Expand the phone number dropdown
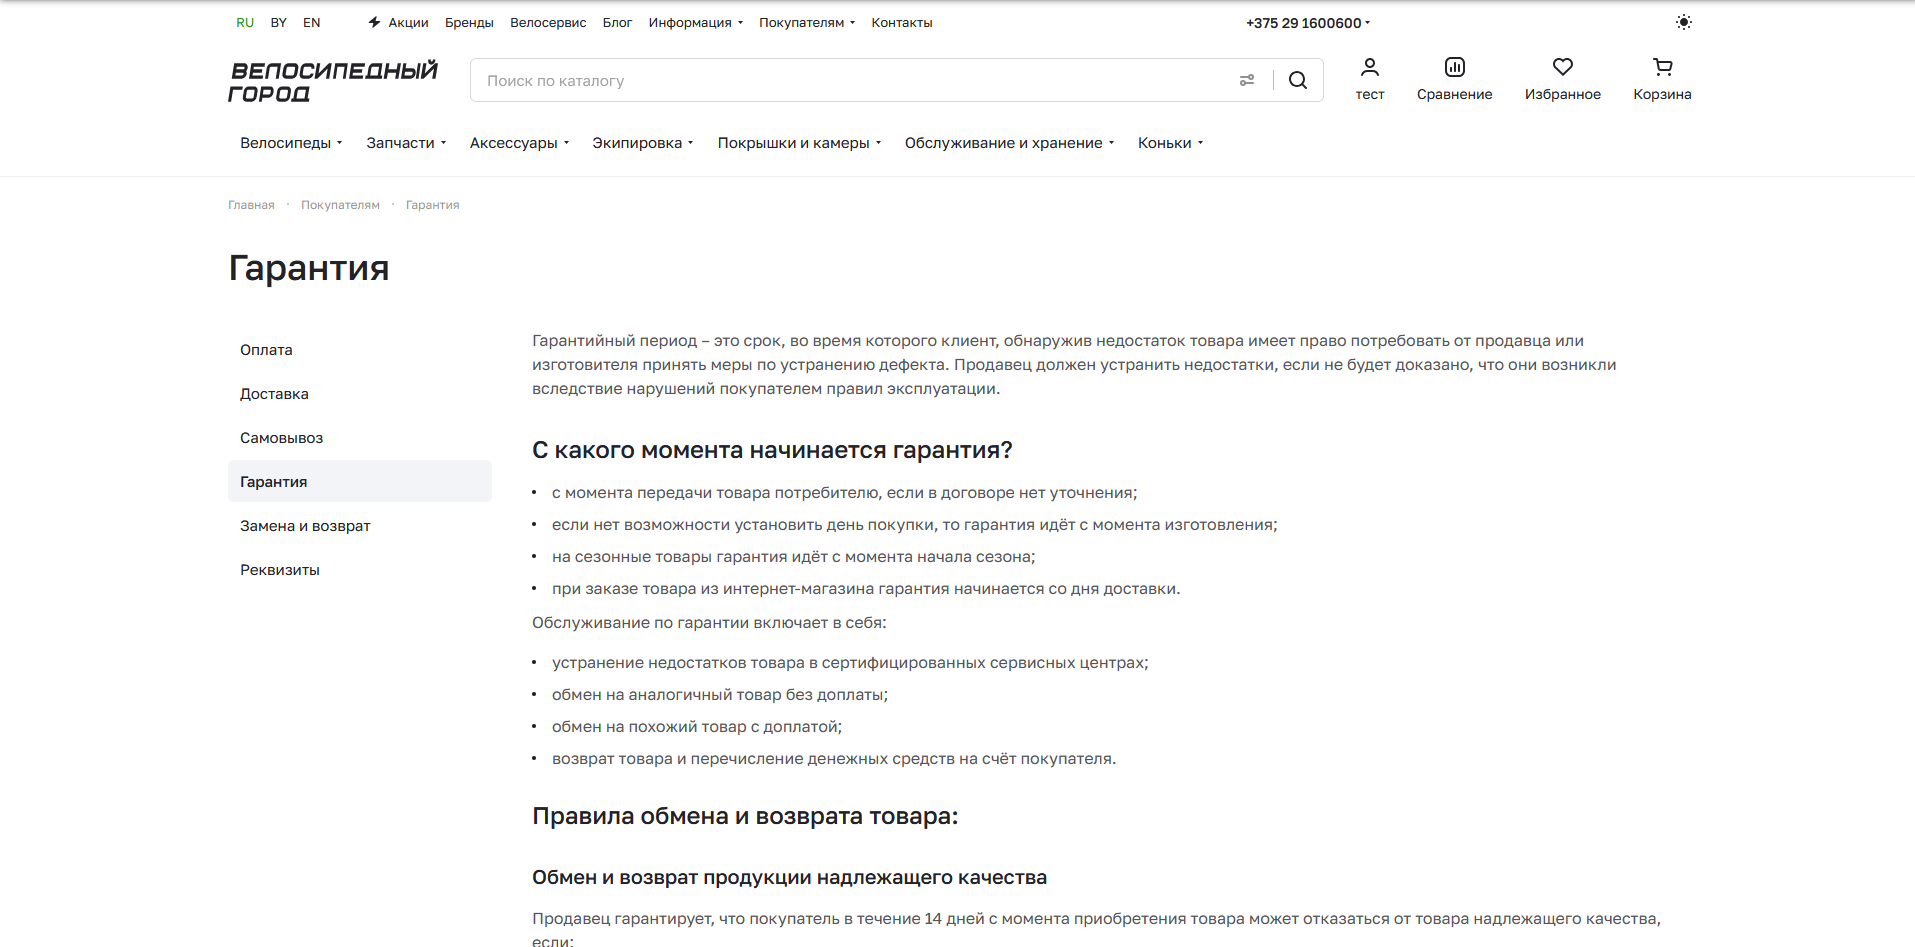Screen dimensions: 1915x947 (1307, 22)
